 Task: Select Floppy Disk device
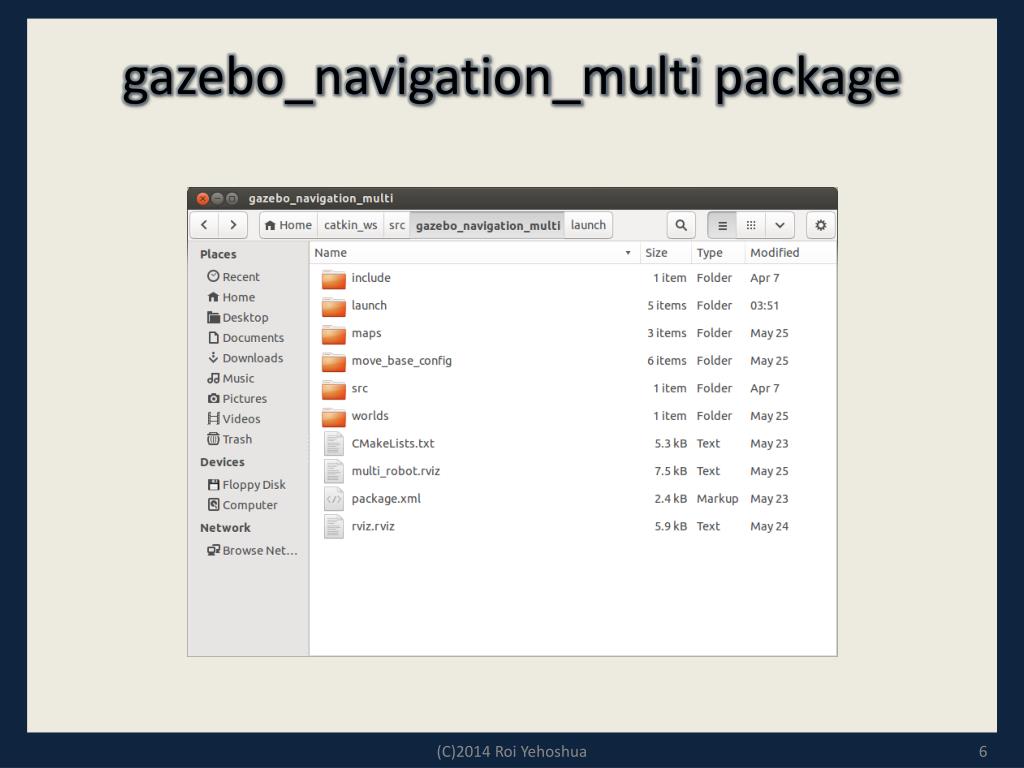click(246, 485)
